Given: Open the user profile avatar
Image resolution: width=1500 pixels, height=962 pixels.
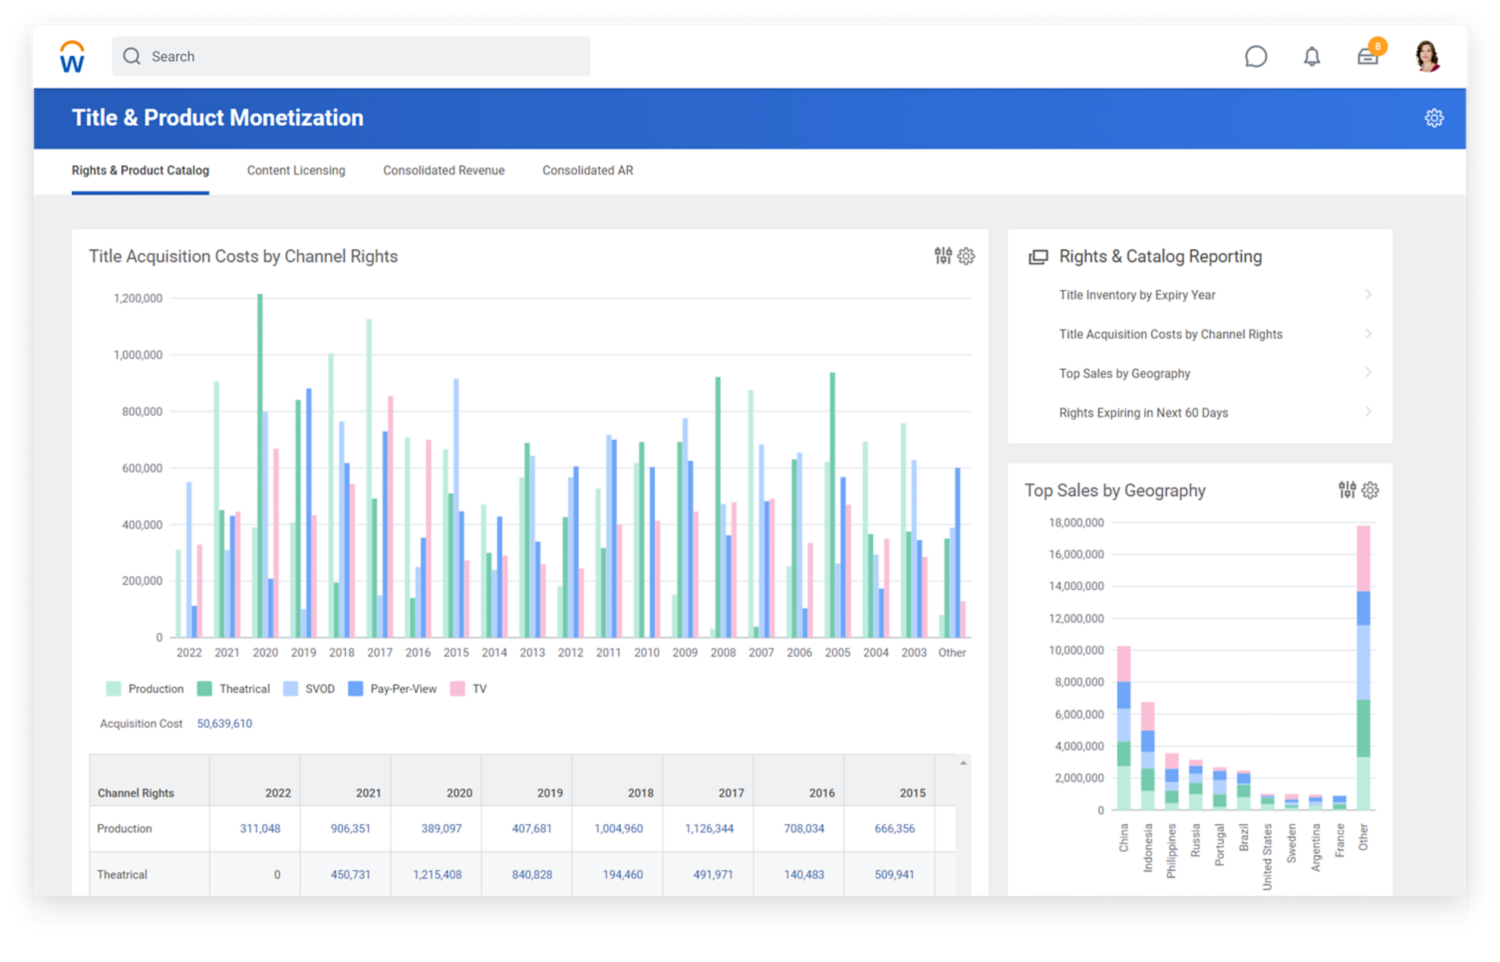Looking at the screenshot, I should click(x=1428, y=56).
